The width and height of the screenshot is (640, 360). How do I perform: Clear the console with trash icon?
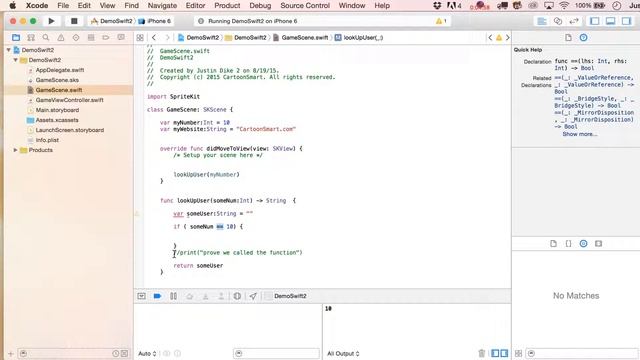click(482, 353)
